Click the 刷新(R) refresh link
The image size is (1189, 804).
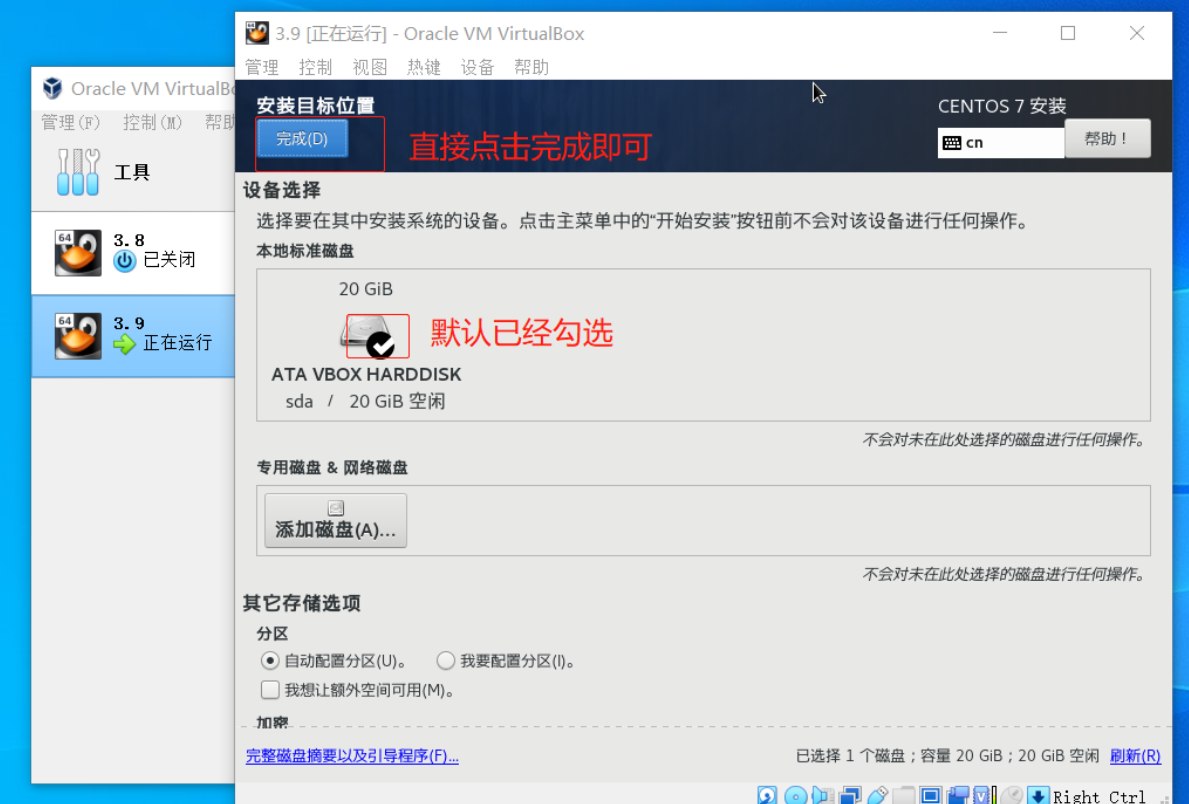click(x=1135, y=756)
